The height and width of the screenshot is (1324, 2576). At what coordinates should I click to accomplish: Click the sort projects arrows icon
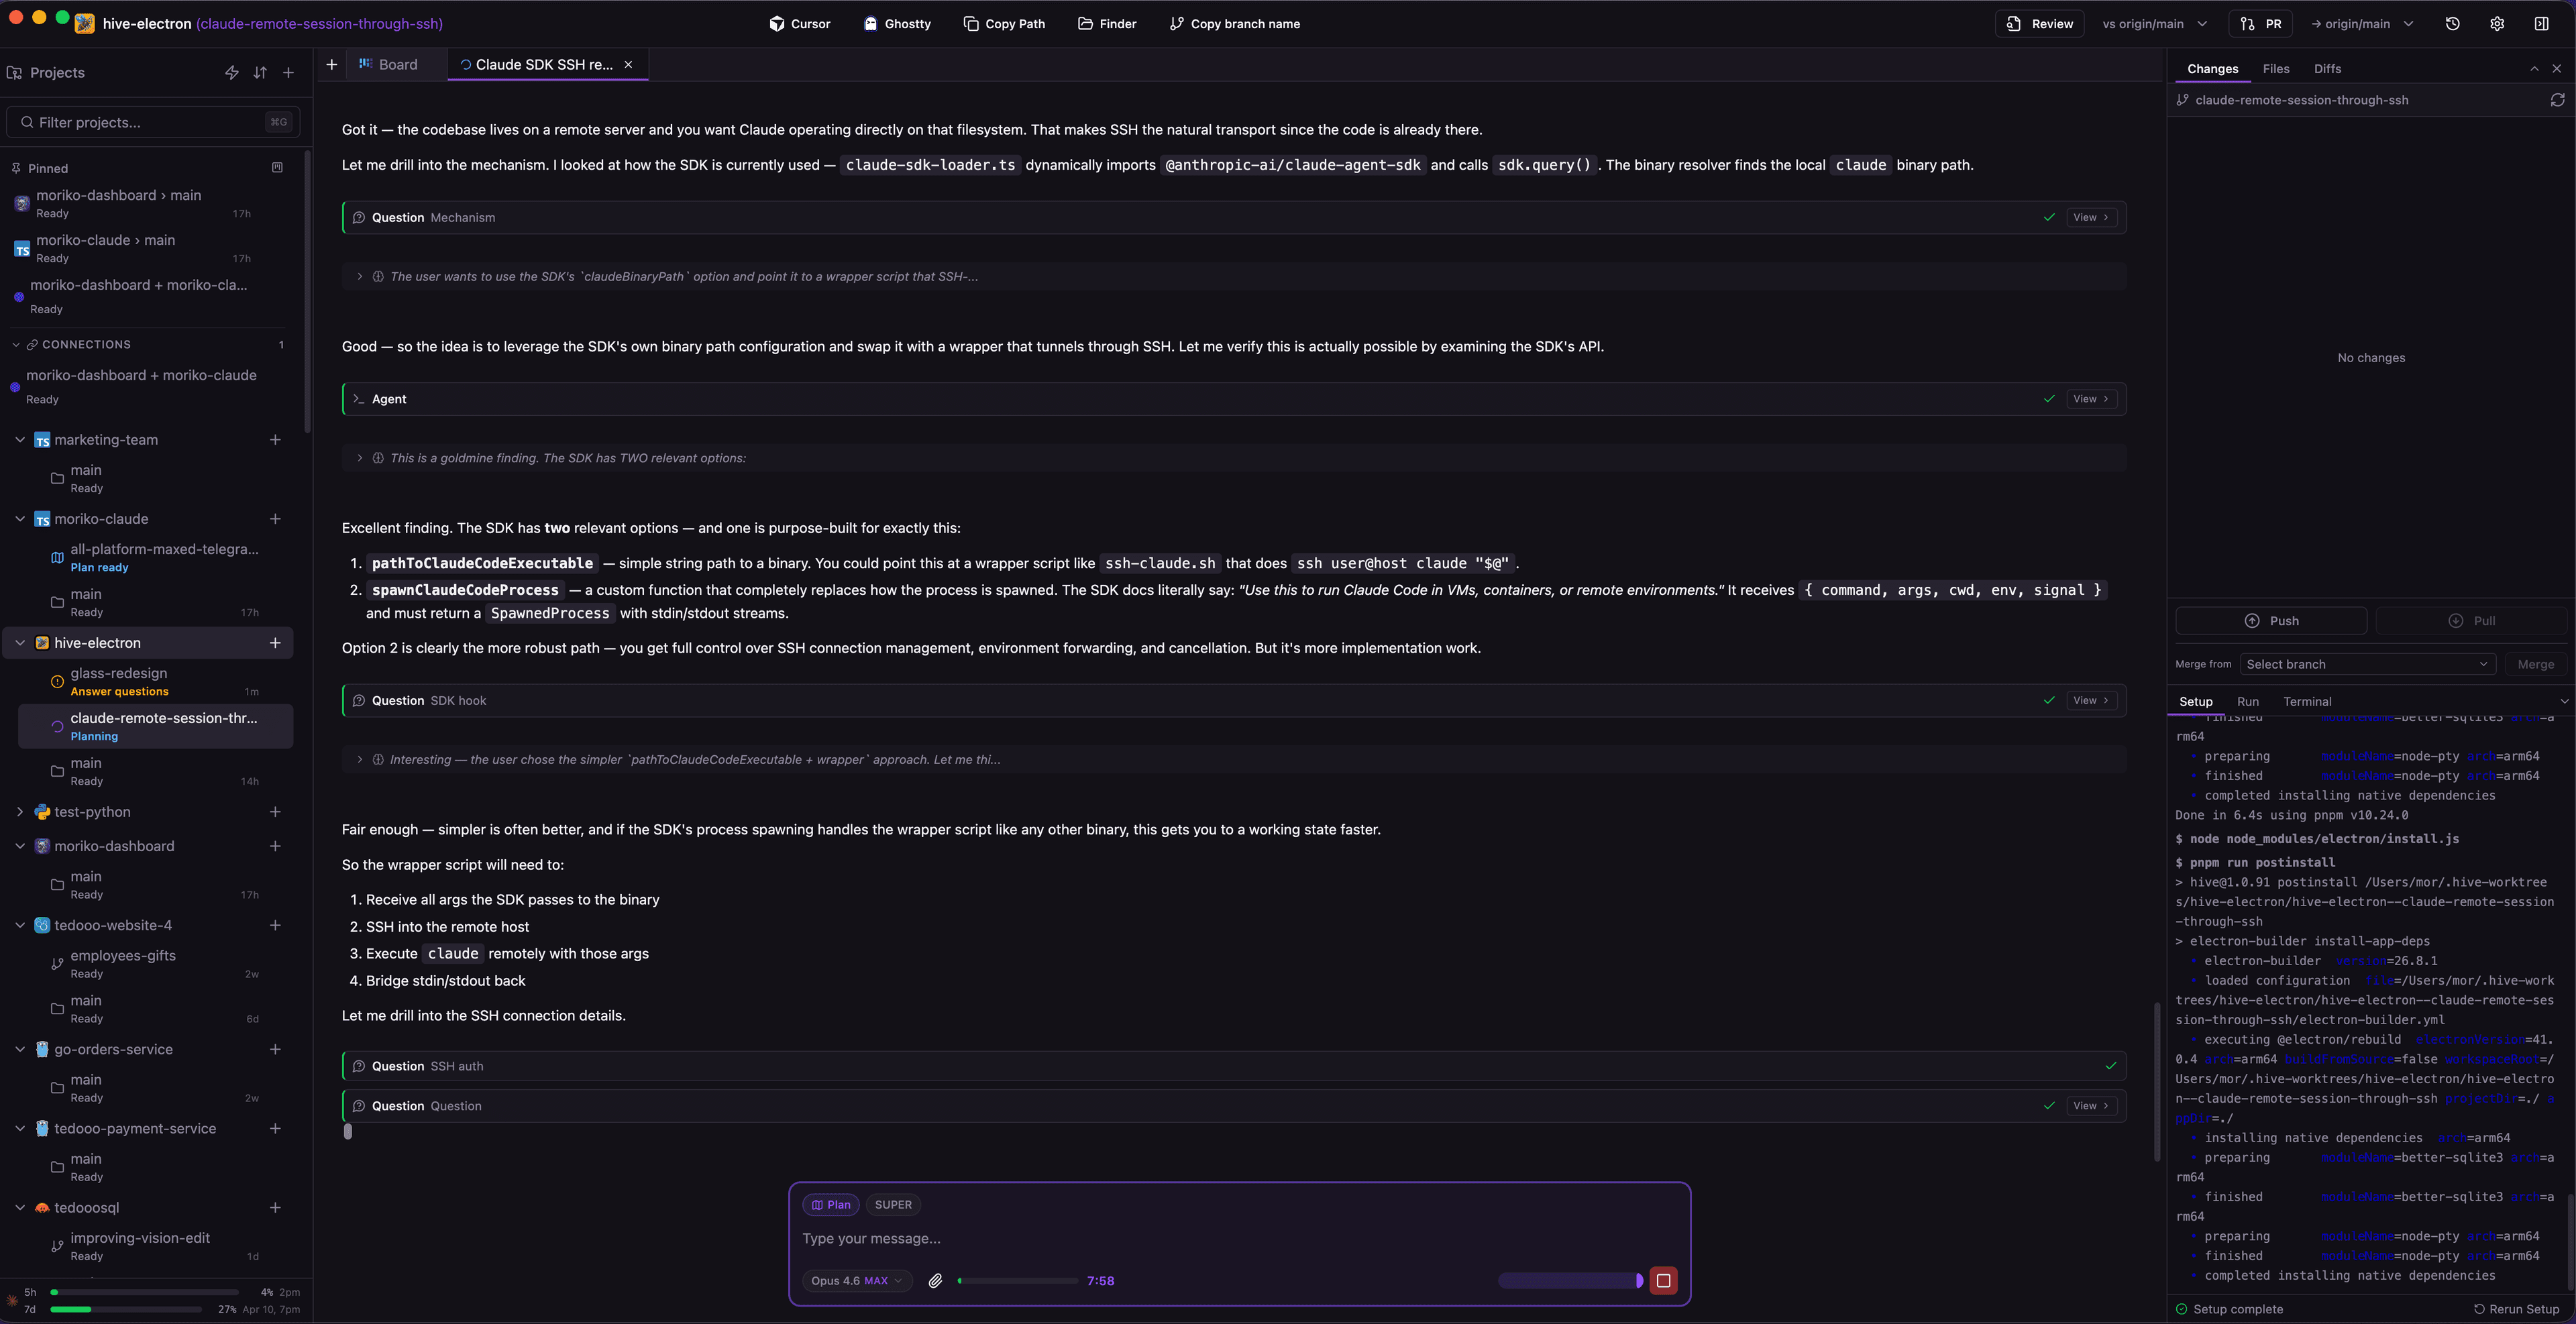click(260, 73)
